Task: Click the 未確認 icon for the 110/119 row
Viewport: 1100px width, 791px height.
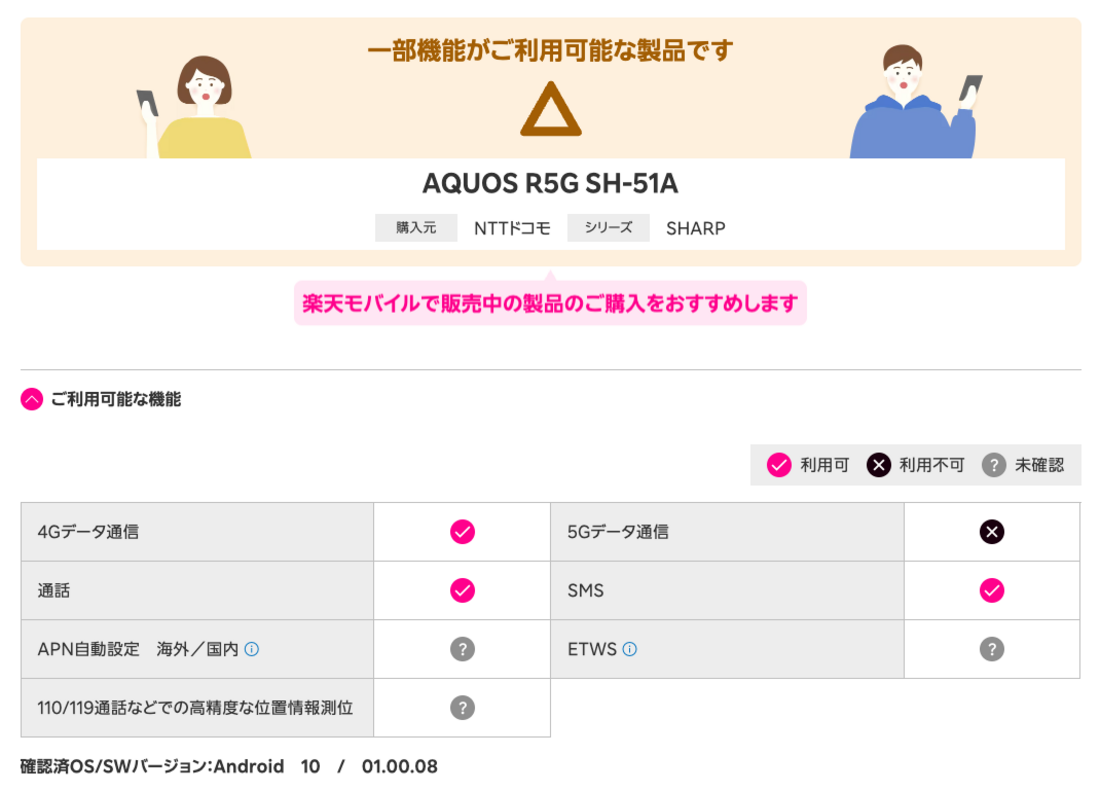Action: tap(461, 707)
